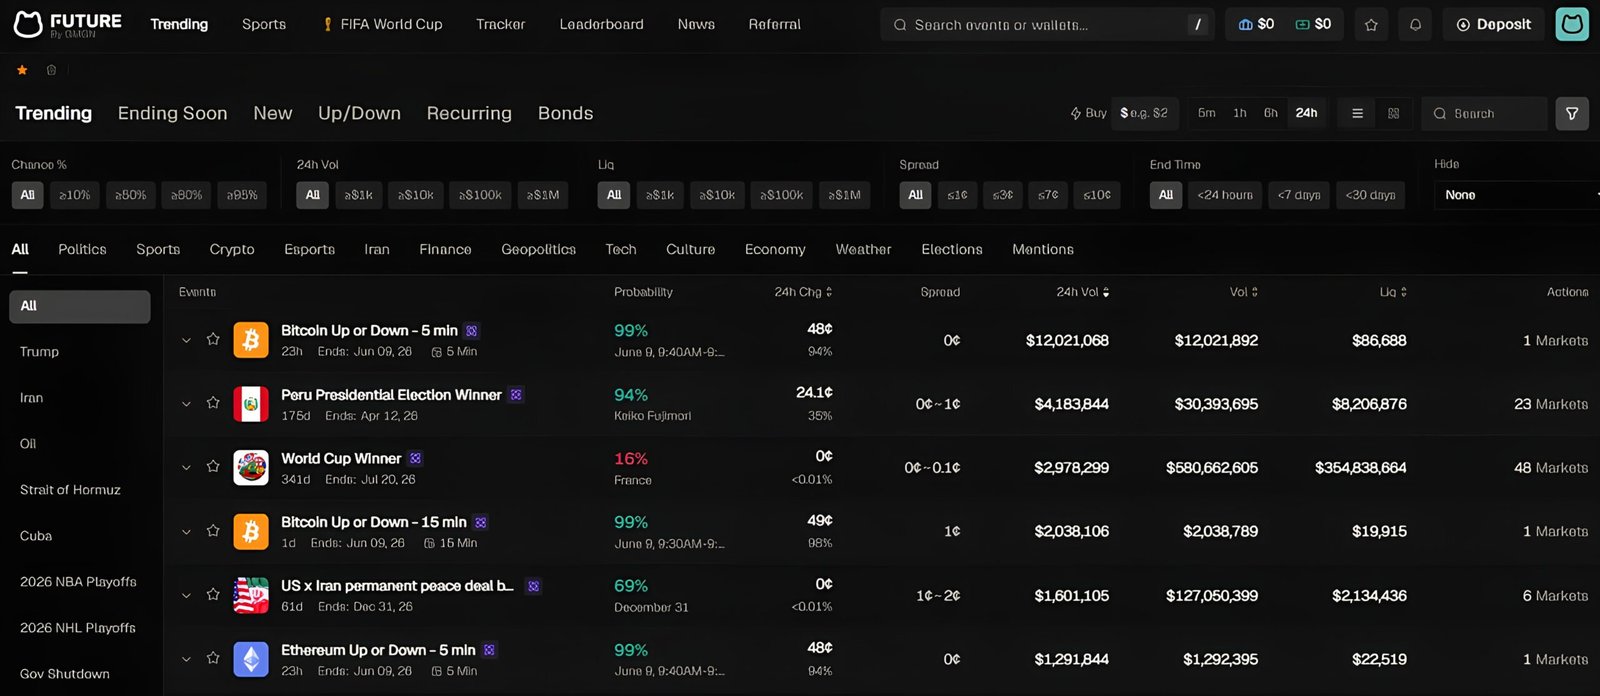Expand US x Iran peace deal row
The height and width of the screenshot is (696, 1600).
click(x=186, y=595)
